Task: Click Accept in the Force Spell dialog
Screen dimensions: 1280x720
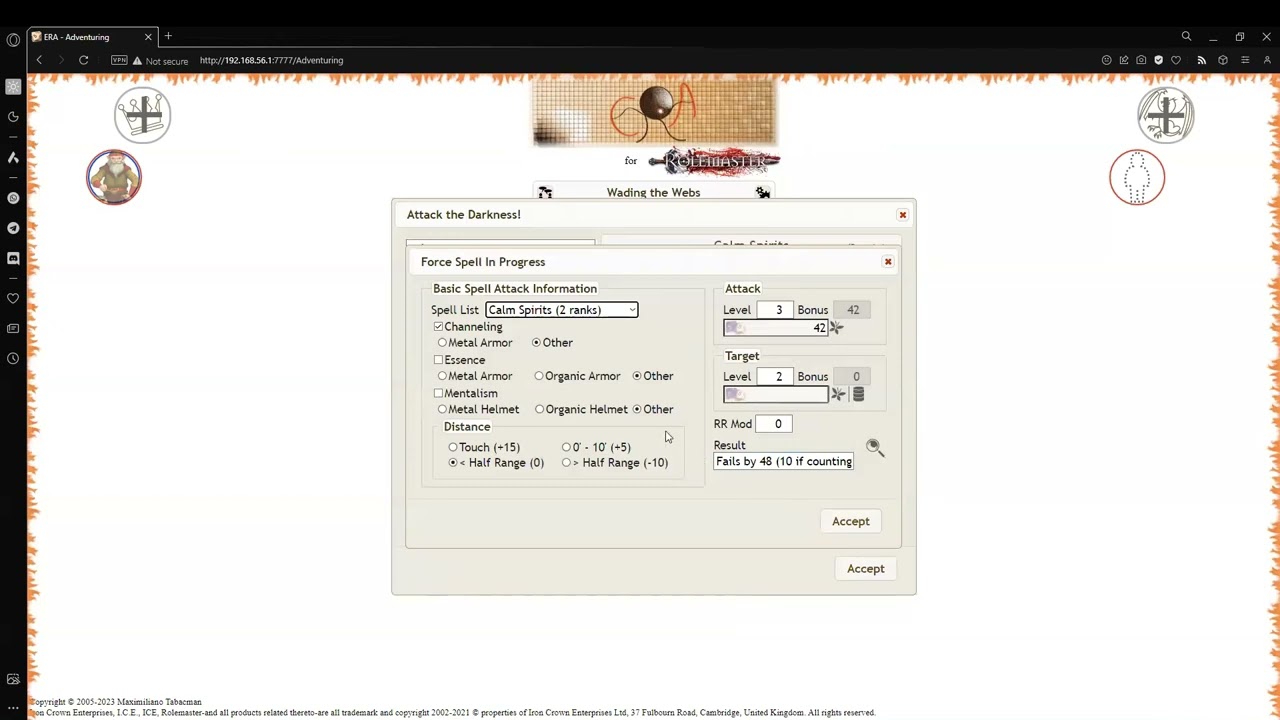Action: click(x=851, y=521)
